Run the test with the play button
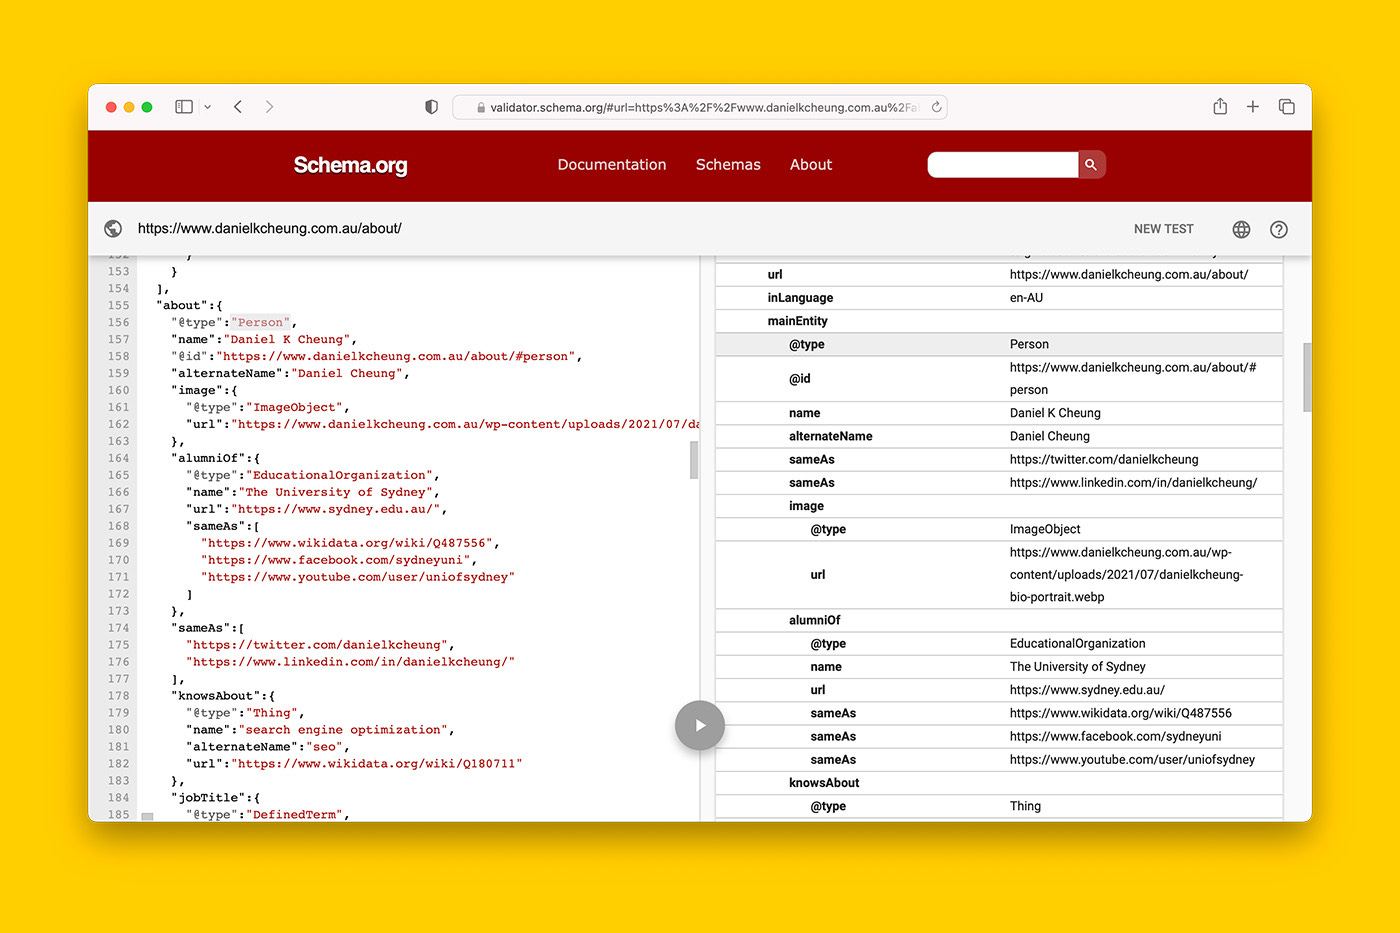1400x933 pixels. 700,725
